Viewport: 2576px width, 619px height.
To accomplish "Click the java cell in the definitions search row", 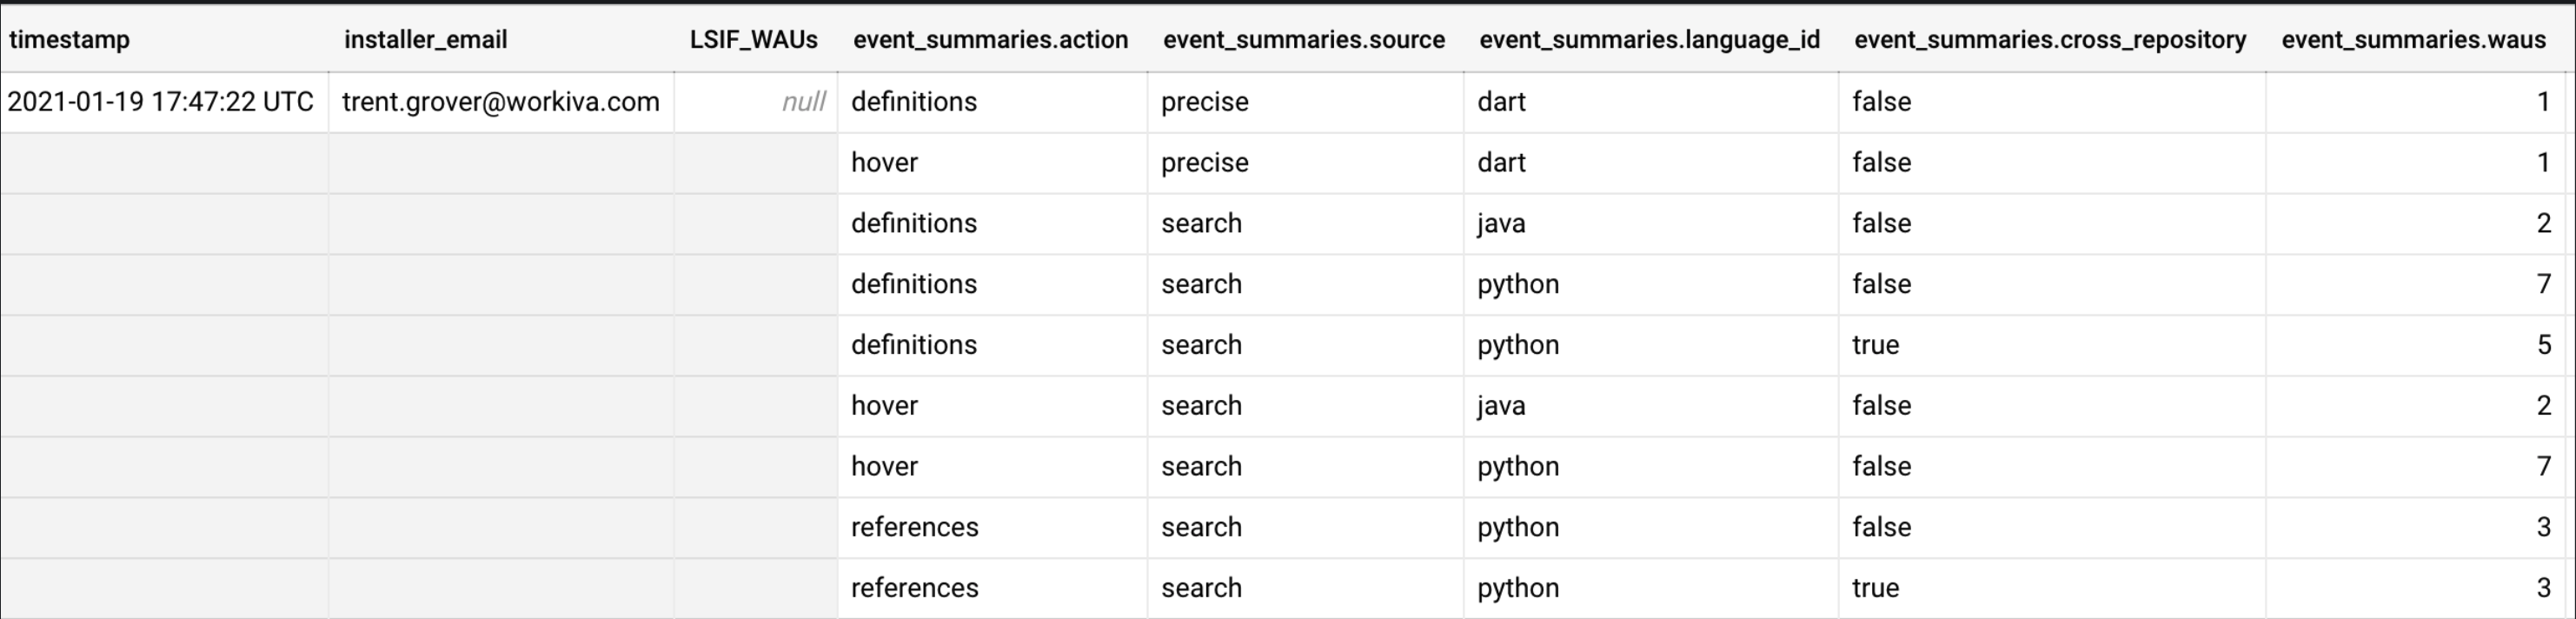I will pos(1501,223).
